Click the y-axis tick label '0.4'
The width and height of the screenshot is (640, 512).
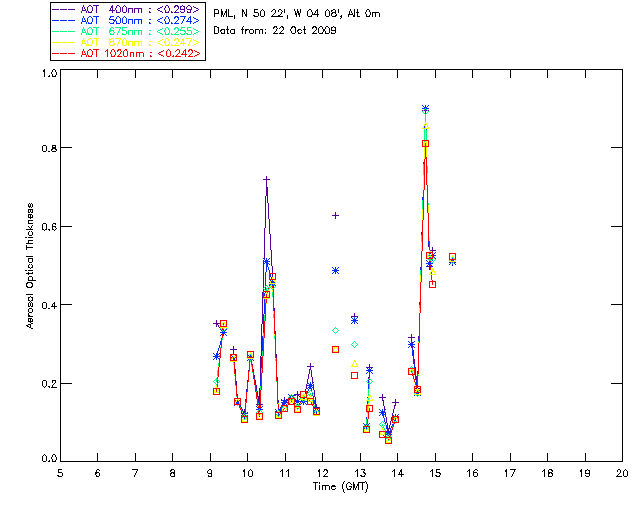tap(49, 305)
